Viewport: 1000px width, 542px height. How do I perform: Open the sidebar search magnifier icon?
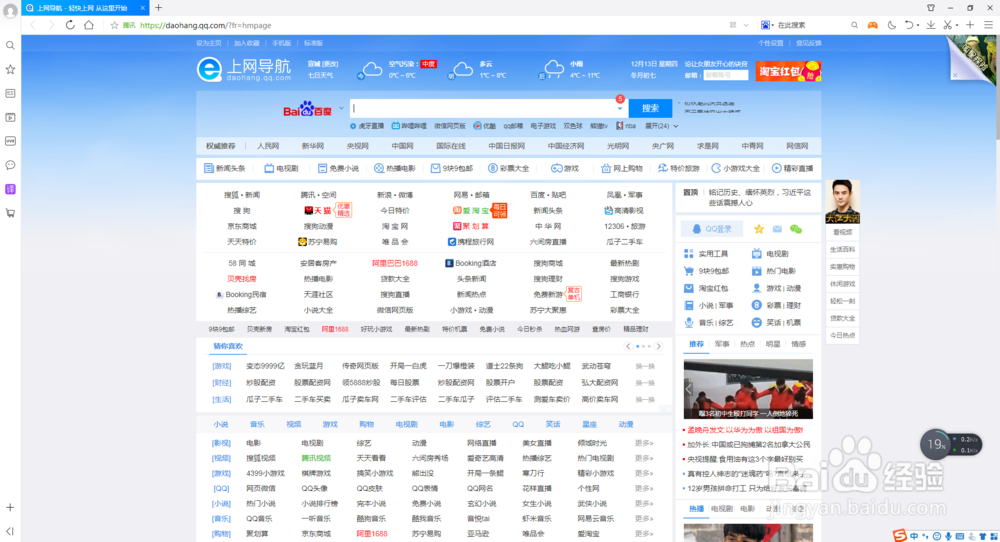[10, 45]
